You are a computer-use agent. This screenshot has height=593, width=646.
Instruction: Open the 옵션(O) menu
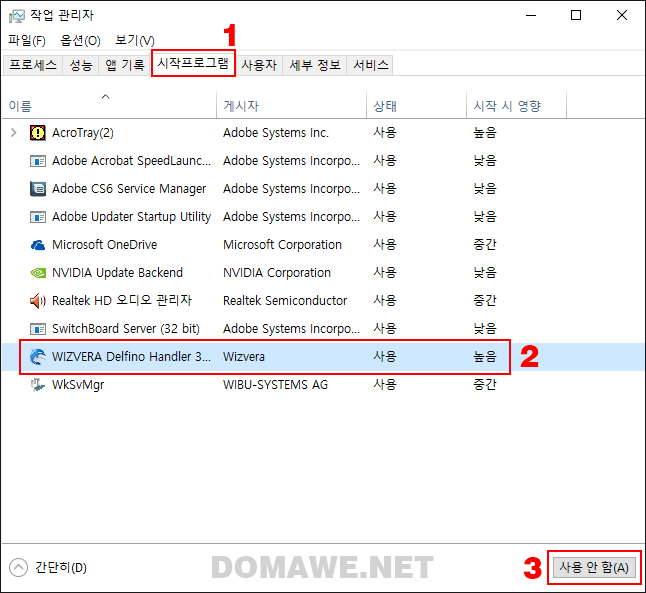pyautogui.click(x=80, y=40)
